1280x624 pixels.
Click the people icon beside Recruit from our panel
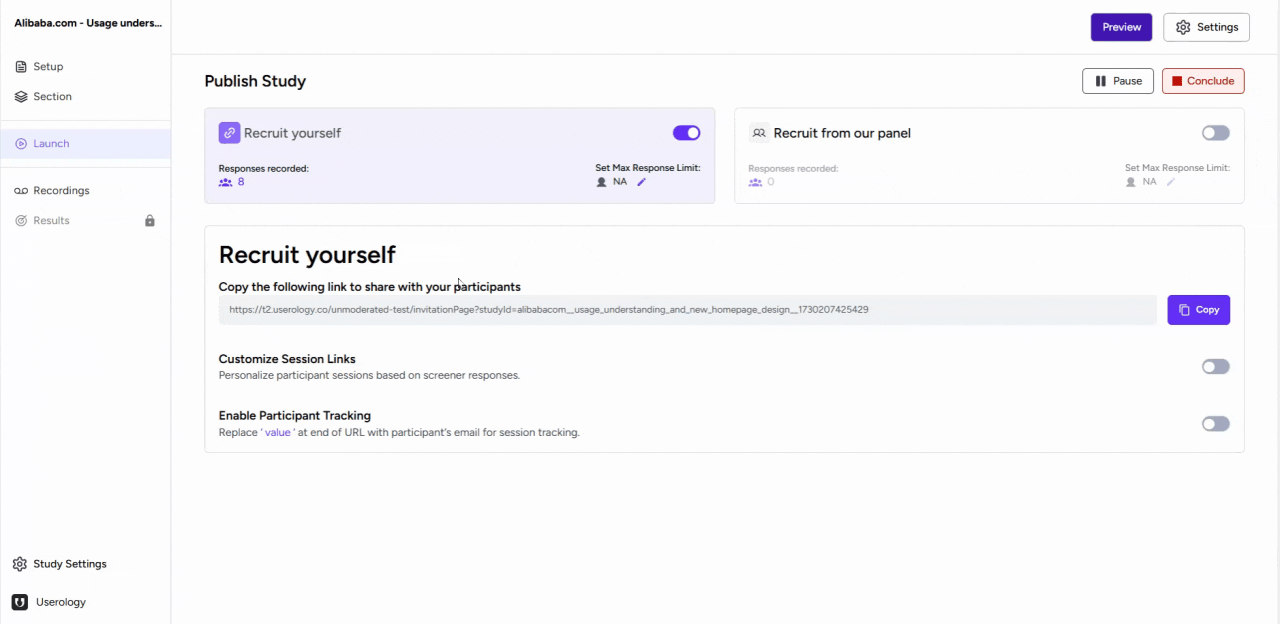[759, 133]
